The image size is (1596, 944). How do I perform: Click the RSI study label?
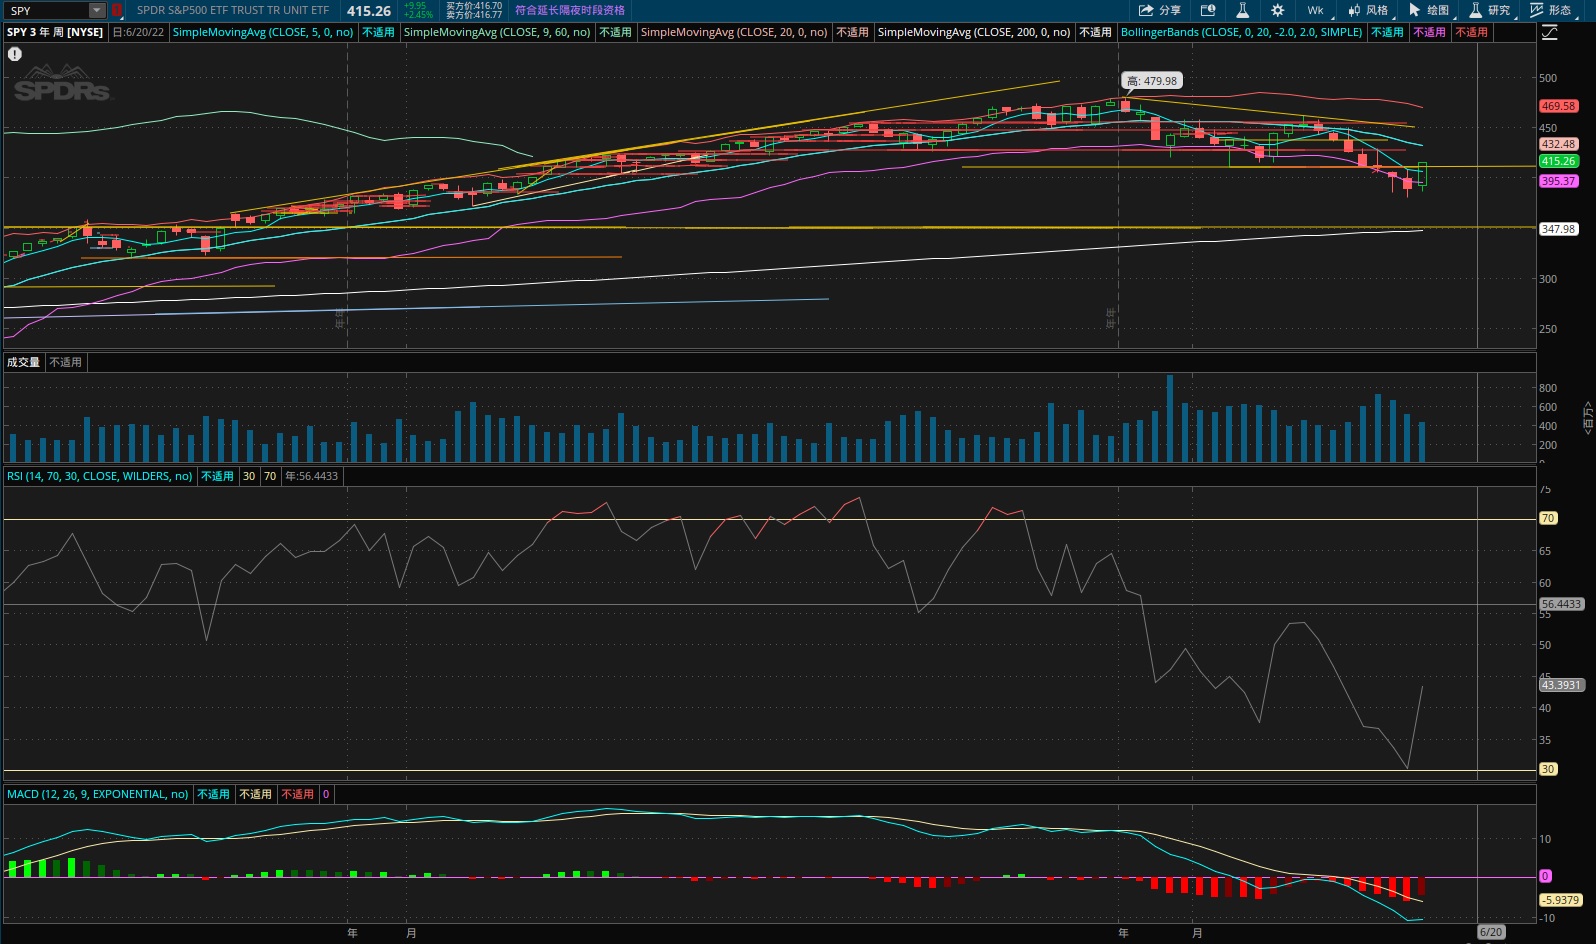click(x=99, y=476)
